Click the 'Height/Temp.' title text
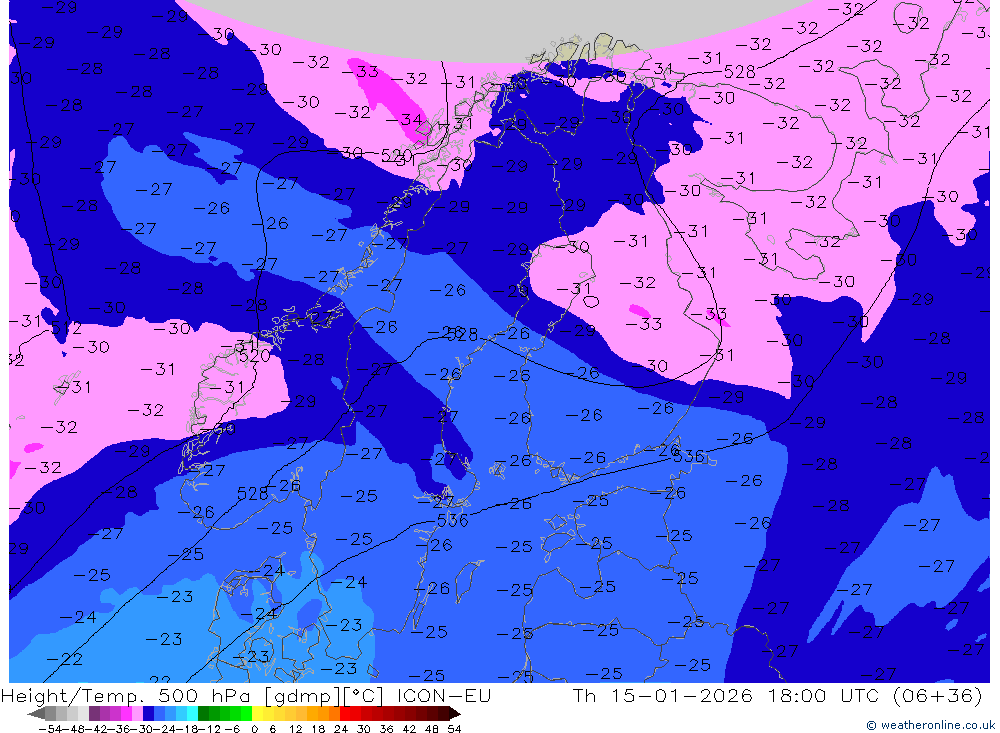The image size is (1000, 733). pyautogui.click(x=73, y=695)
